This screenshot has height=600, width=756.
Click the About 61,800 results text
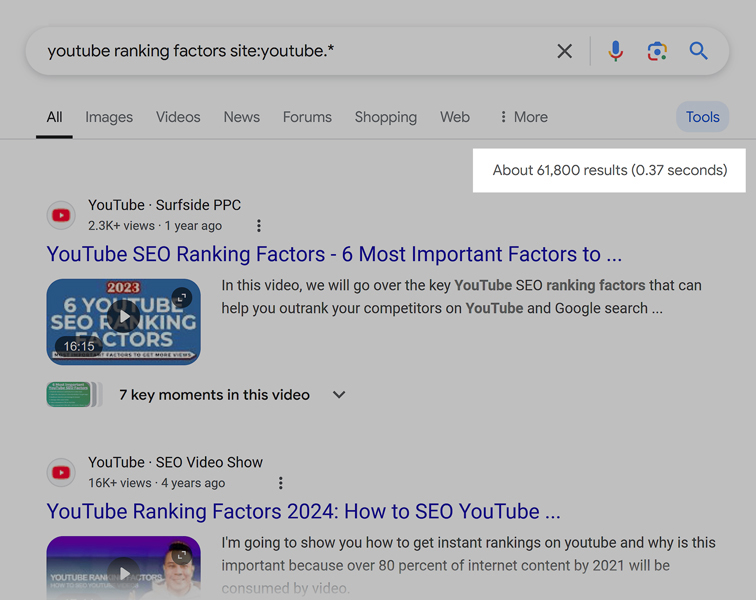point(609,170)
